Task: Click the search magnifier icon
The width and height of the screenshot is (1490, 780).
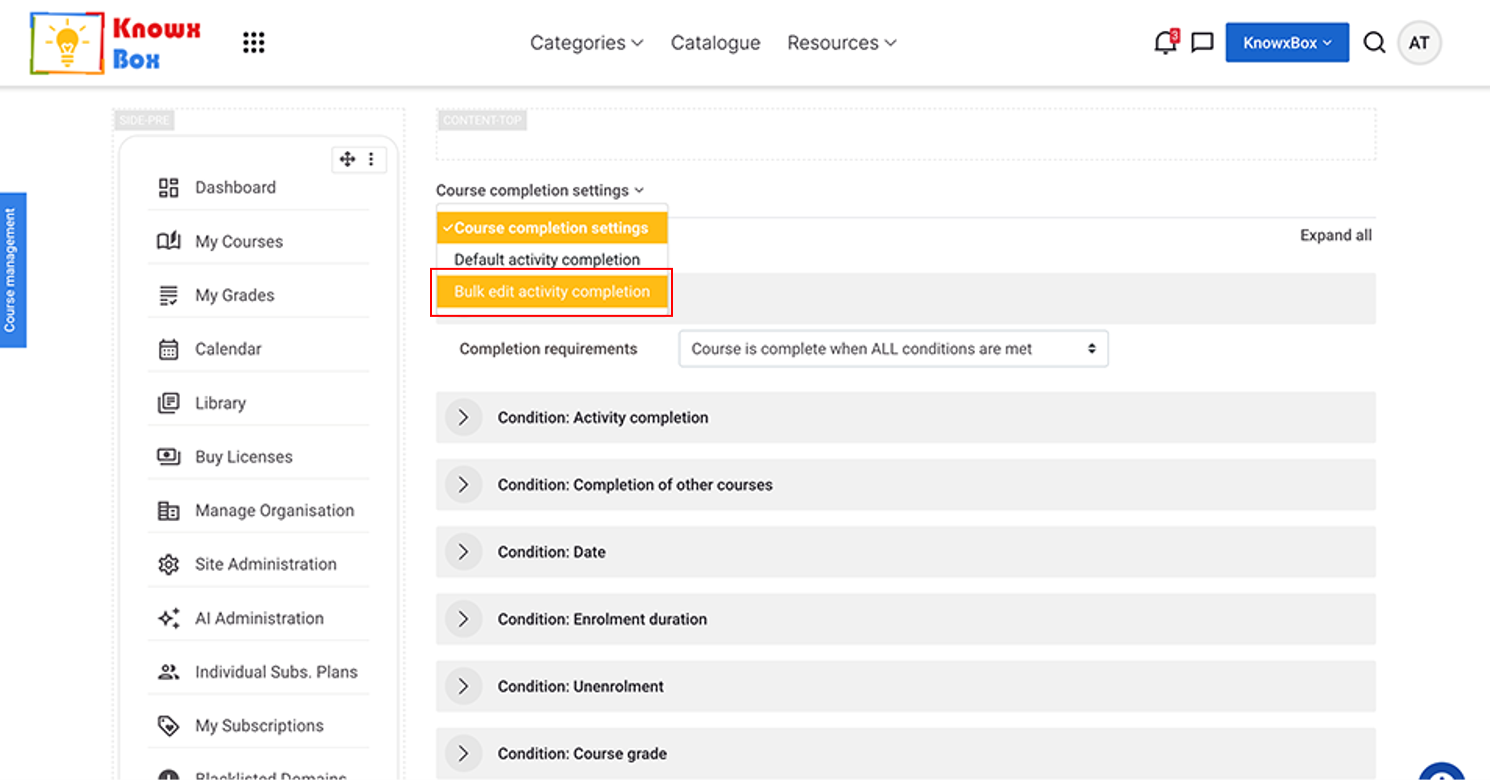Action: pyautogui.click(x=1374, y=42)
